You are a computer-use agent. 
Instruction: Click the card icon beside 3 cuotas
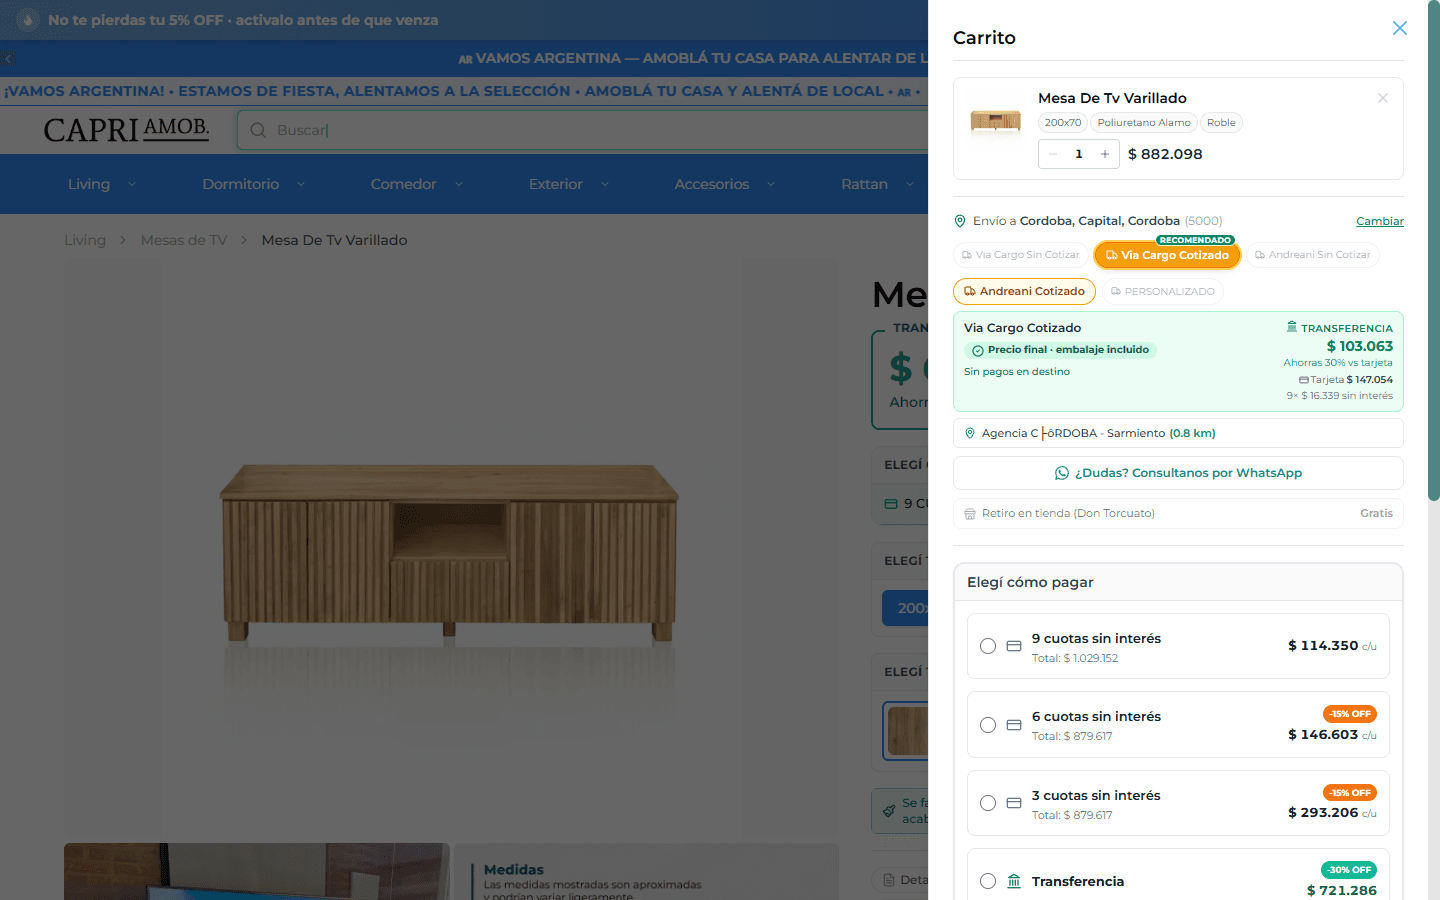(x=1014, y=803)
